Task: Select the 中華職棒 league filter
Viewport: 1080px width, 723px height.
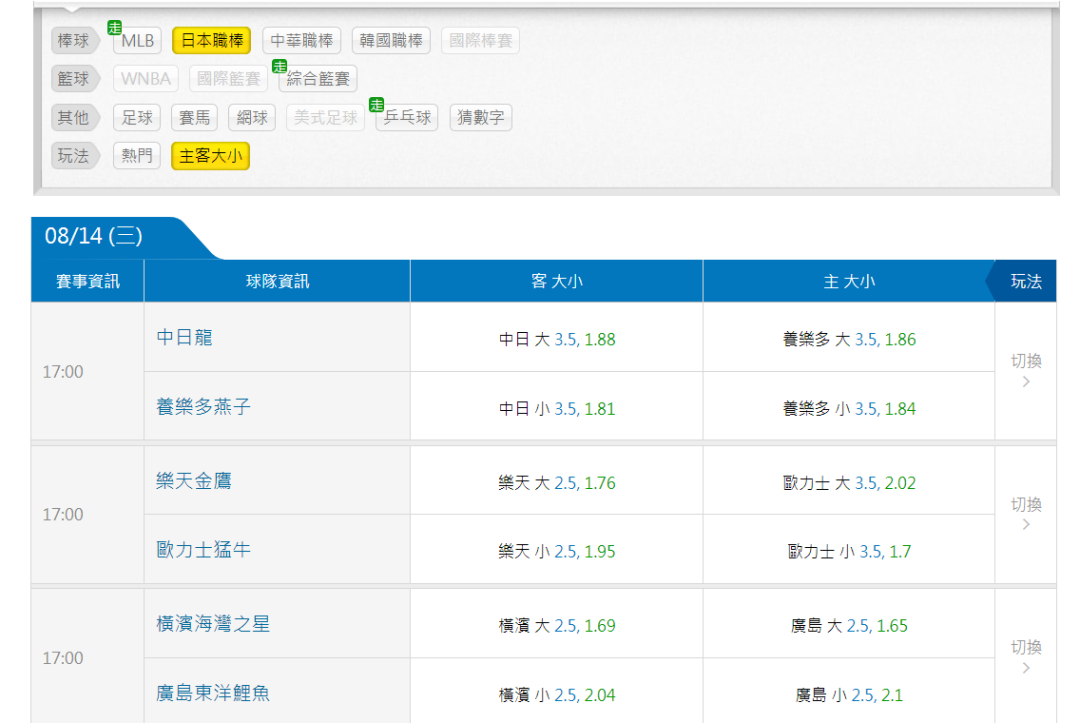Action: [x=302, y=41]
